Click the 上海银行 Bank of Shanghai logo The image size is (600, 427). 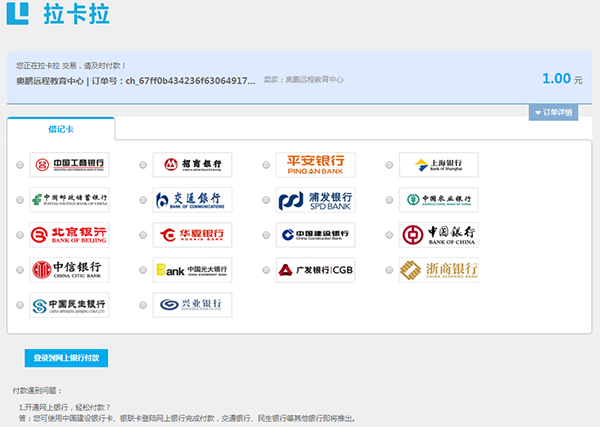[x=438, y=165]
